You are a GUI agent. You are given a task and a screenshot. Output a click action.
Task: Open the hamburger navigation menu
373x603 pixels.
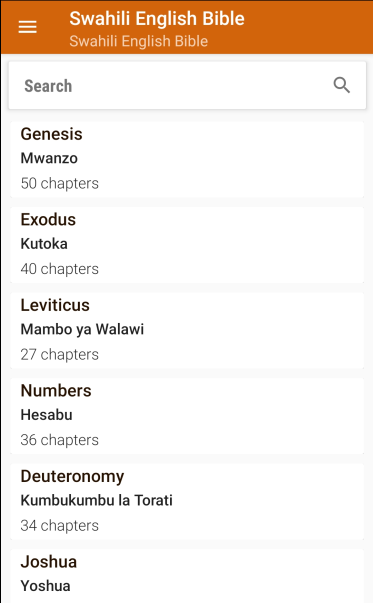[28, 27]
